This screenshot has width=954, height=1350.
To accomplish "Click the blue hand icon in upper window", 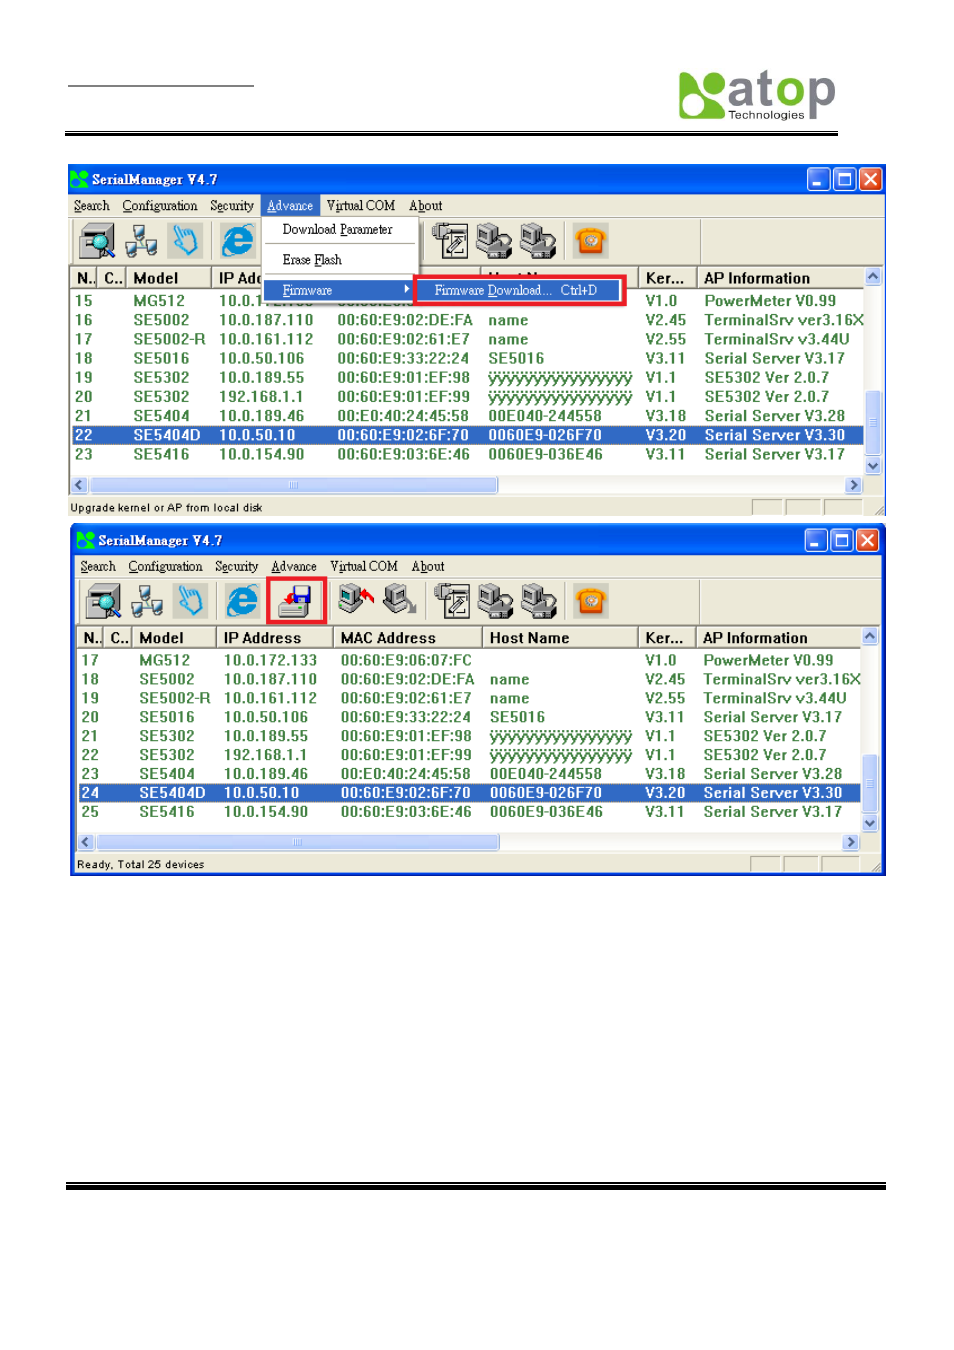I will pyautogui.click(x=185, y=241).
